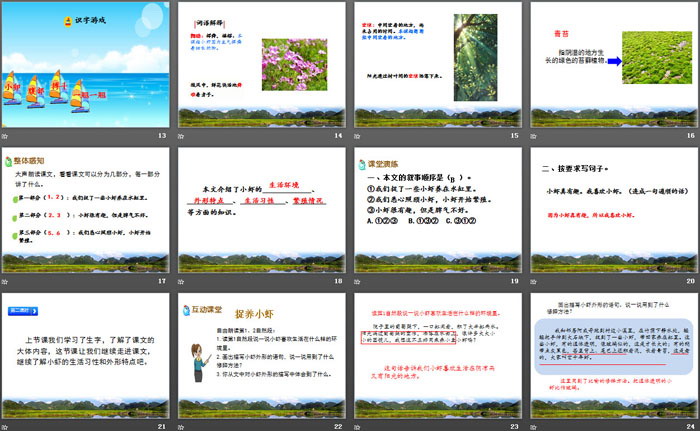This screenshot has width=700, height=431.
Task: Select slide 24 with the blue rounded text box
Action: (x=614, y=356)
